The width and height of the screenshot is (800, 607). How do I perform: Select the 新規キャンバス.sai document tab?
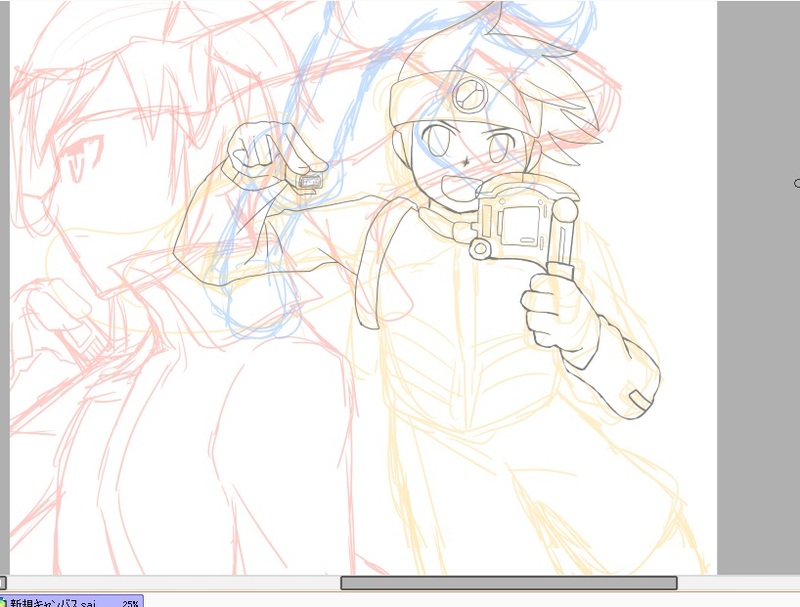(x=71, y=601)
